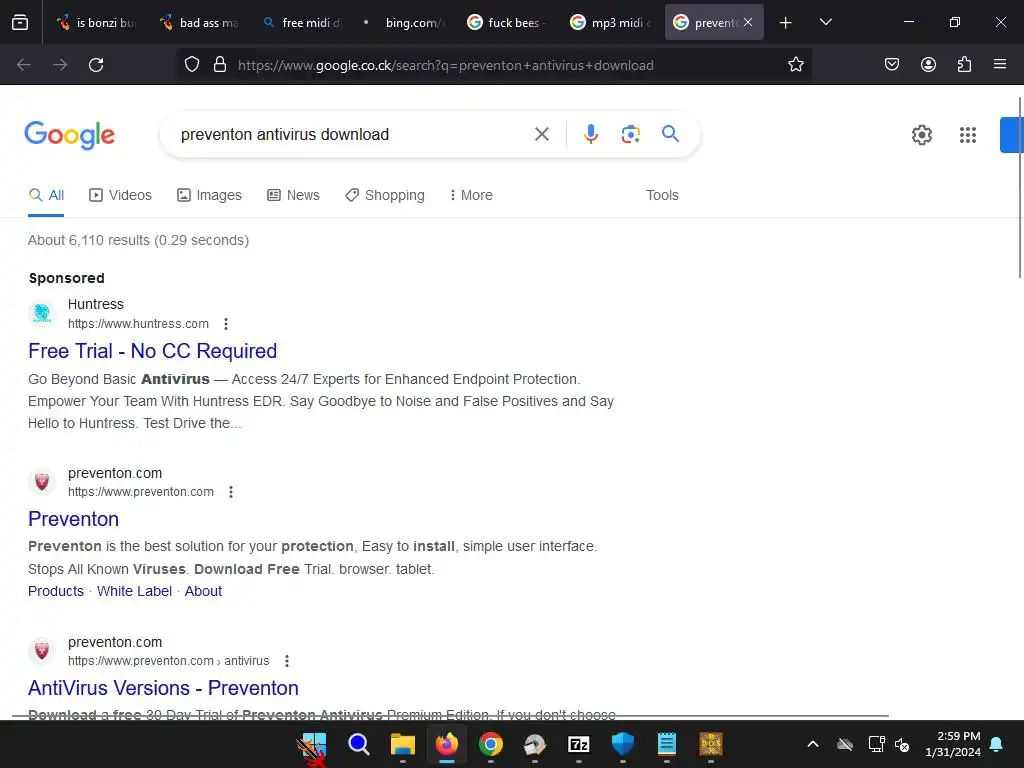Expand the More search filters menu
1024x768 pixels.
tap(471, 195)
